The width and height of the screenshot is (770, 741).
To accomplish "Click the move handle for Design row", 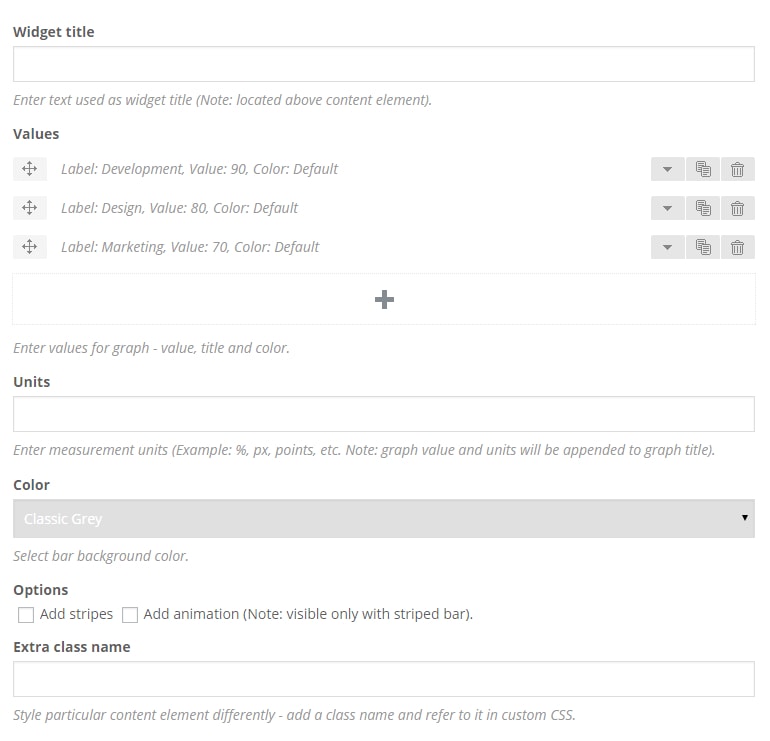I will point(29,208).
